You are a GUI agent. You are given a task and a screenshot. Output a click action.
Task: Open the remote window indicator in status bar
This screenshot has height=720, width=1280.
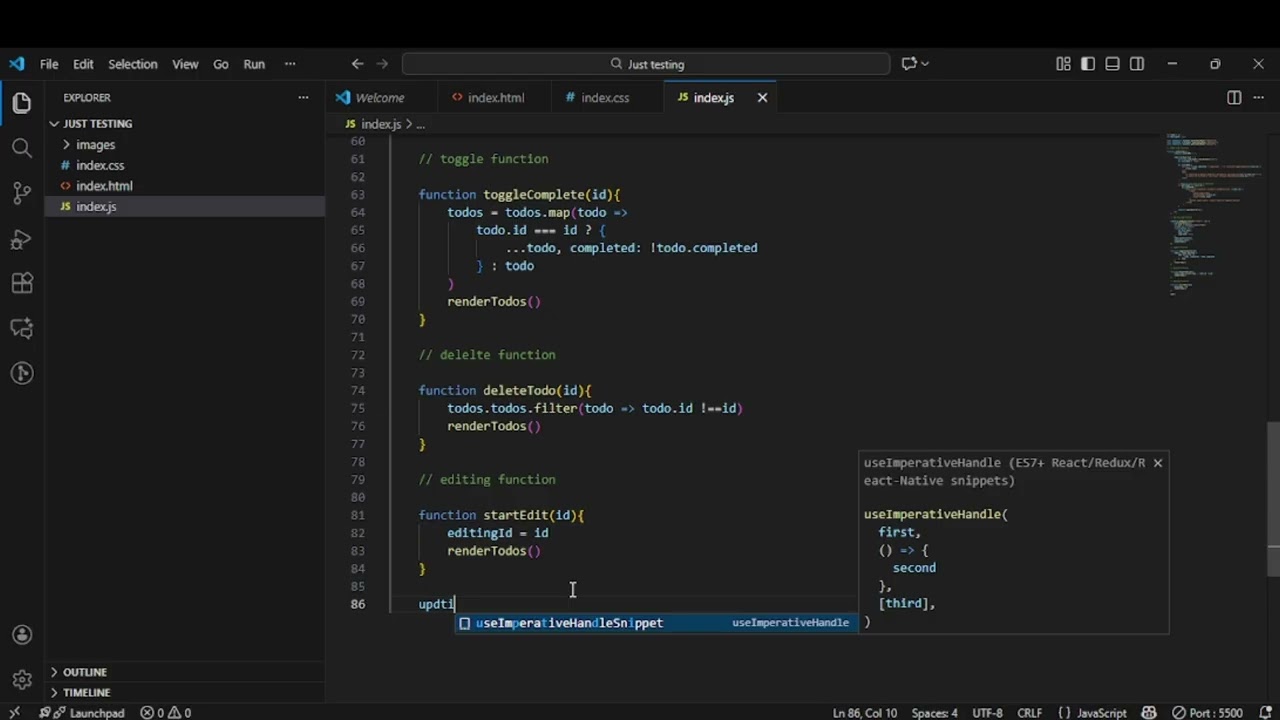[15, 713]
